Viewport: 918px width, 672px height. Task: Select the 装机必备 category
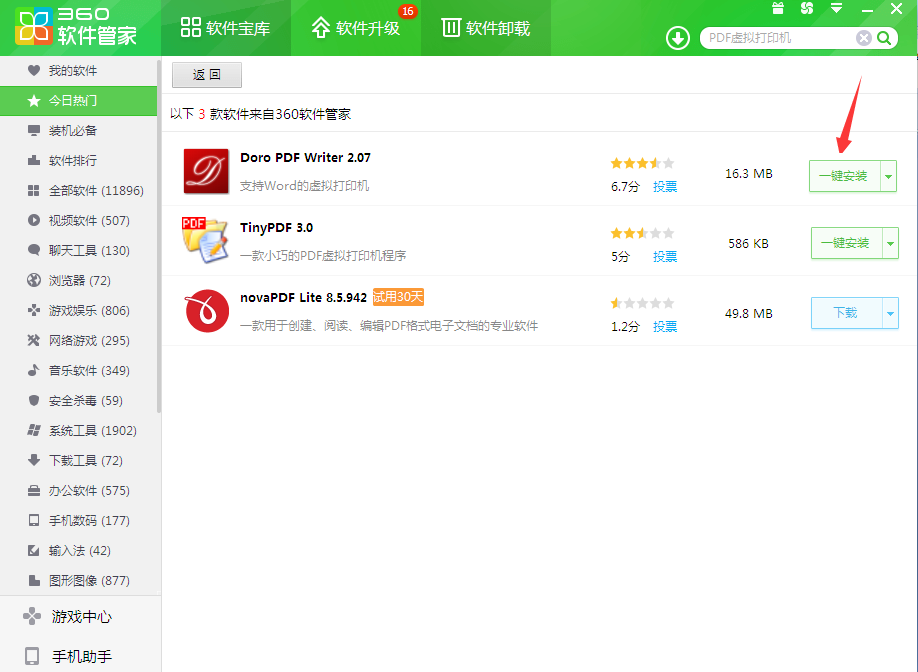click(78, 131)
